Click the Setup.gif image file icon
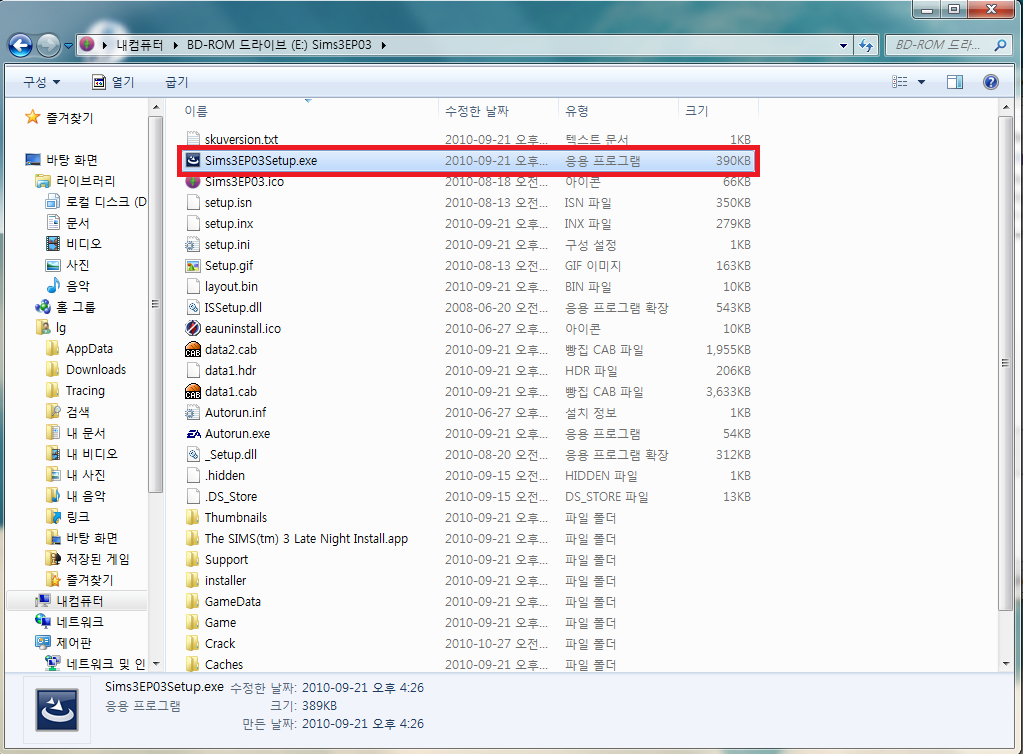 192,265
